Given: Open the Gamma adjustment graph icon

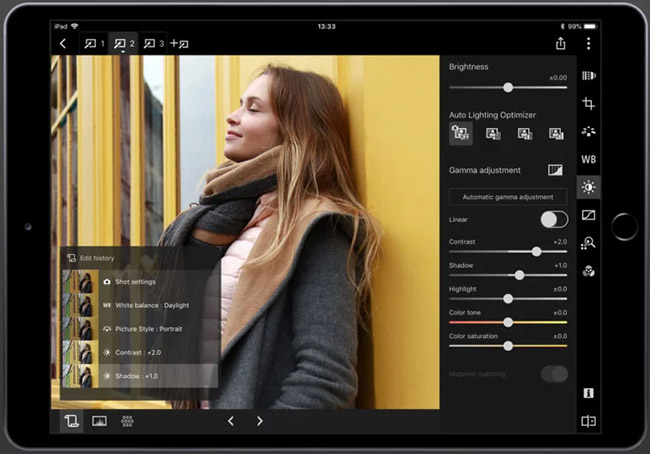Looking at the screenshot, I should 555,170.
